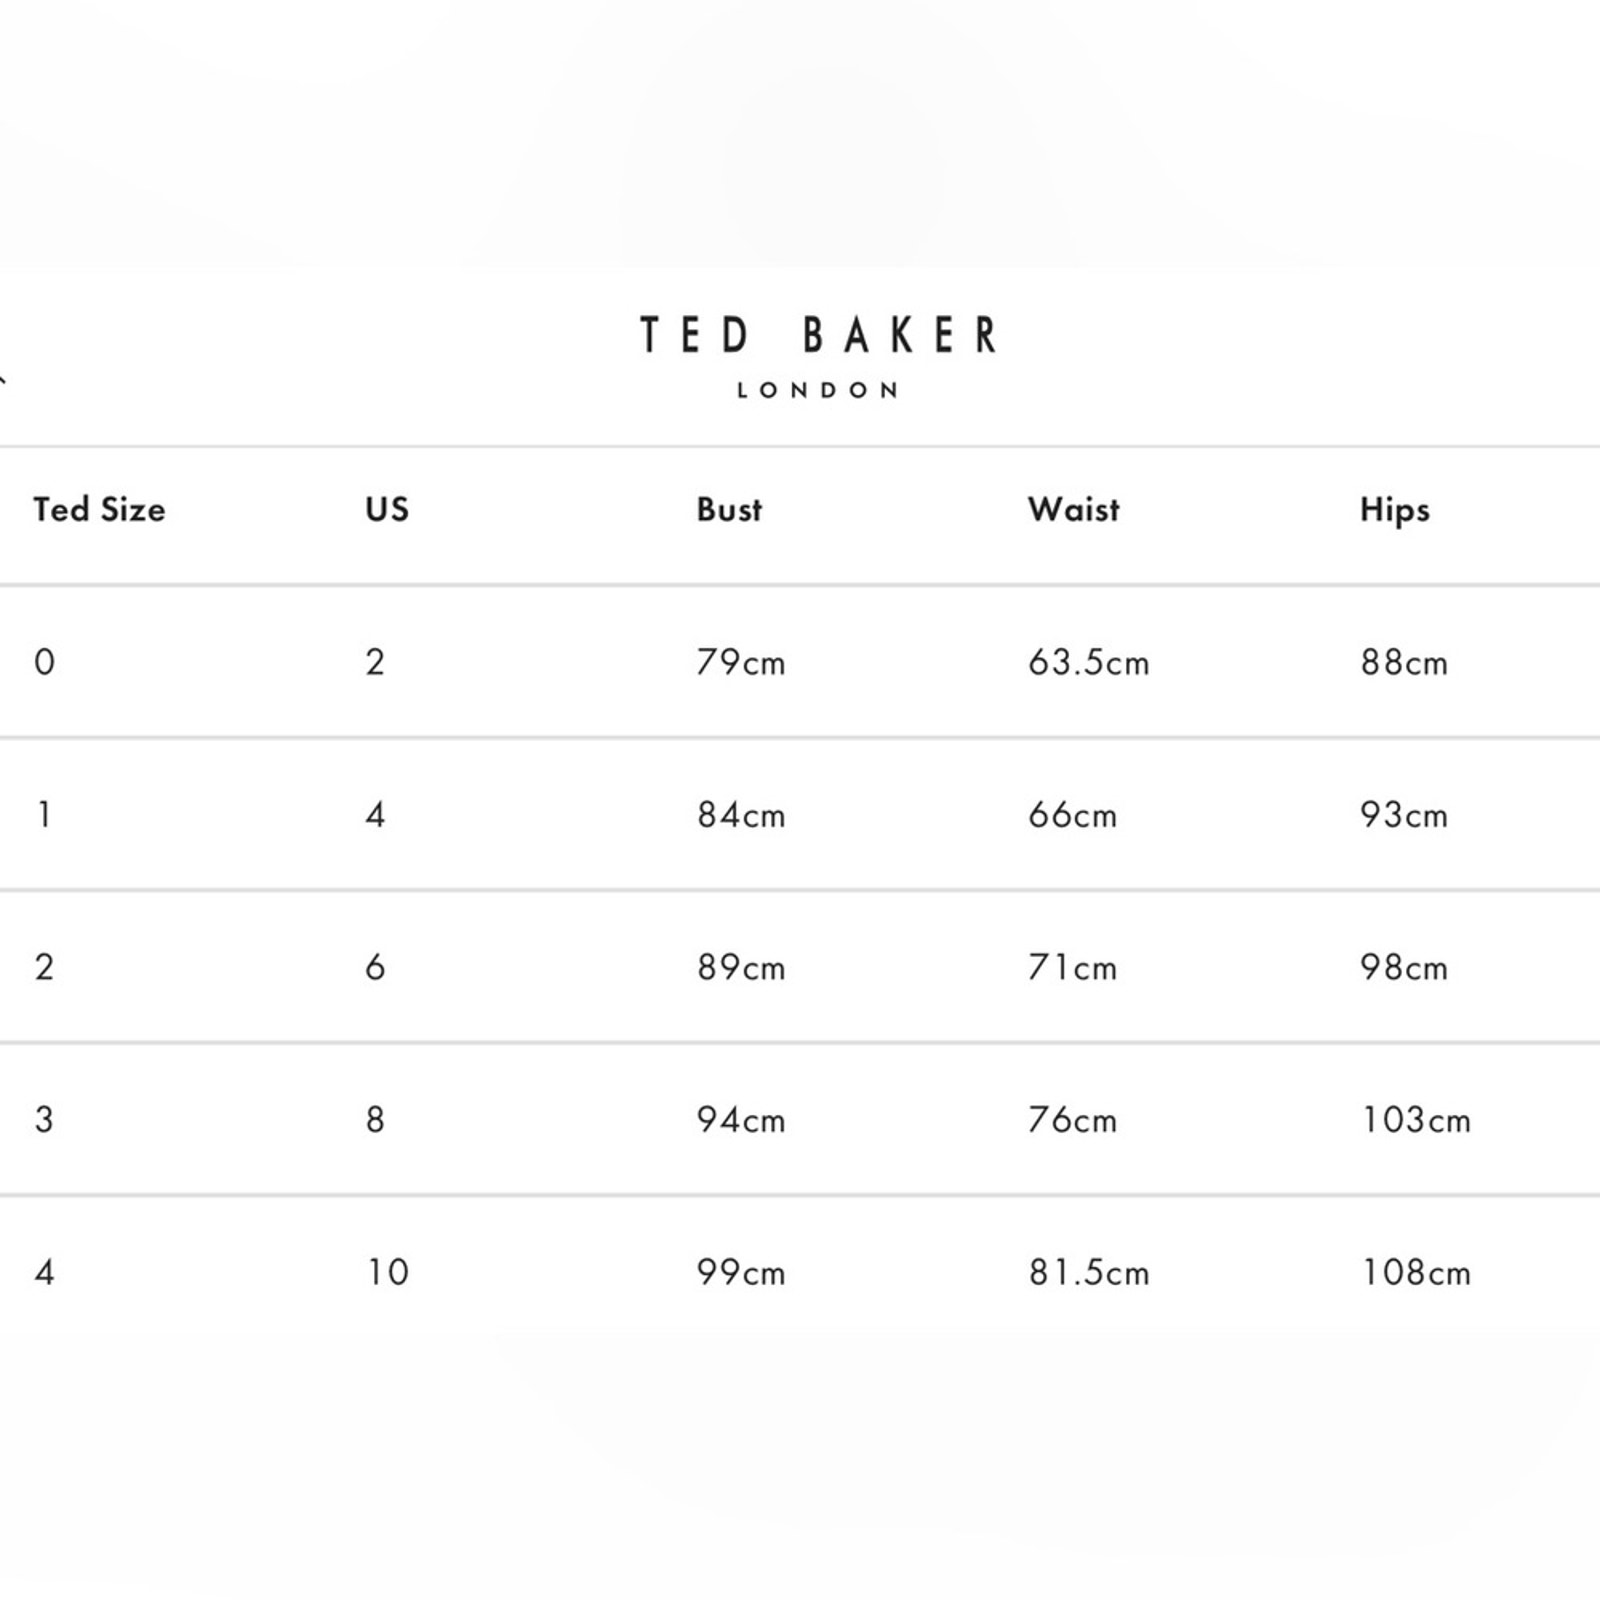Click the Hips column header
Viewport: 1600px width, 1600px height.
point(1395,511)
